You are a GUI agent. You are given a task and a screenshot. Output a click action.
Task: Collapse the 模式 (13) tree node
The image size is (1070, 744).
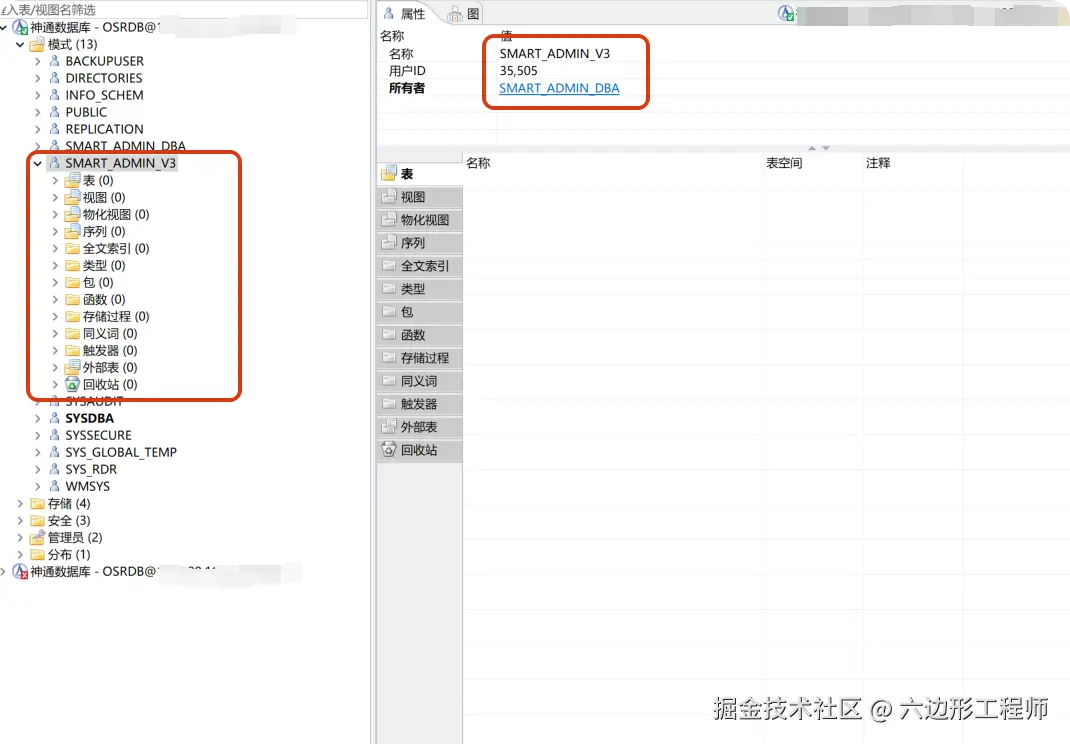coord(17,44)
